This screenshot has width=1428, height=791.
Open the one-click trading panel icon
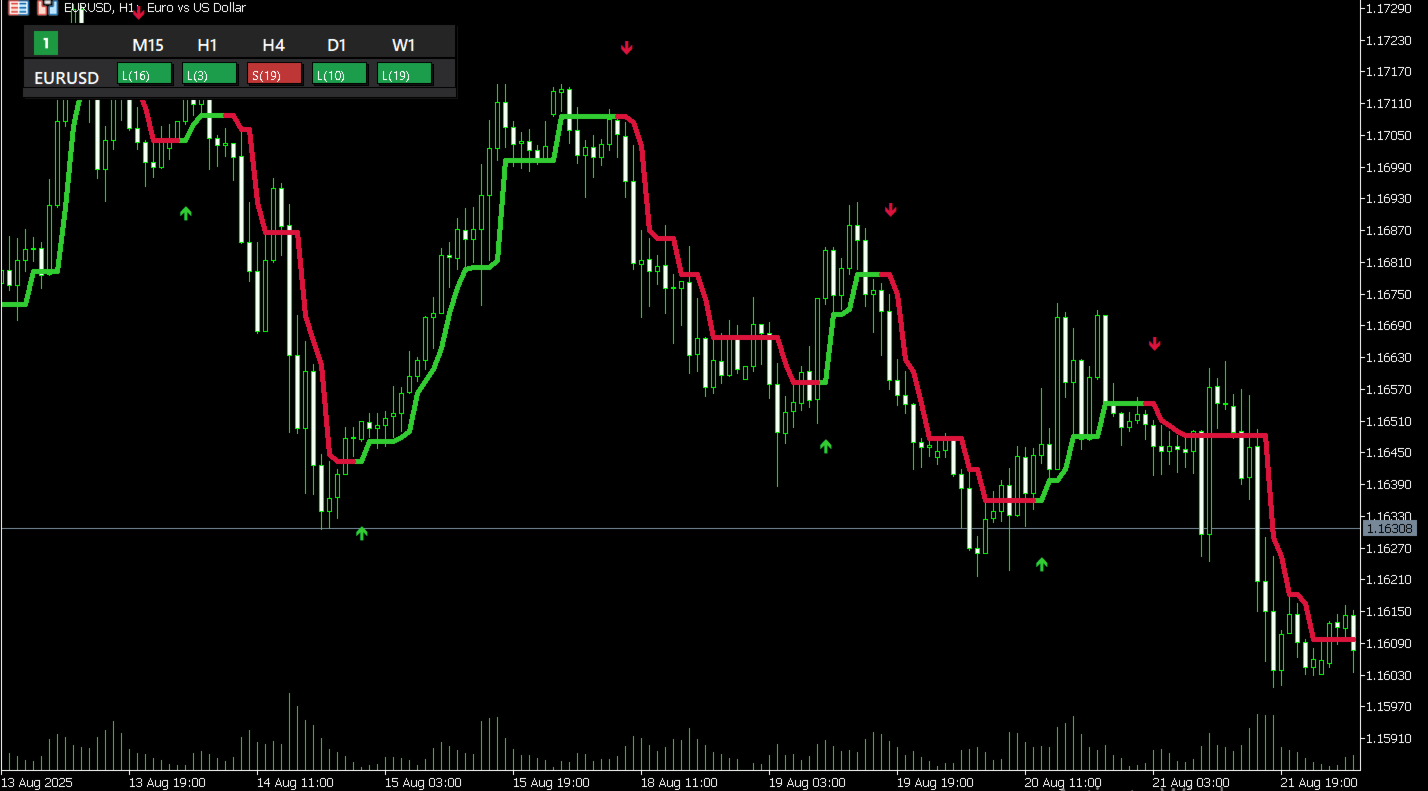click(x=47, y=7)
